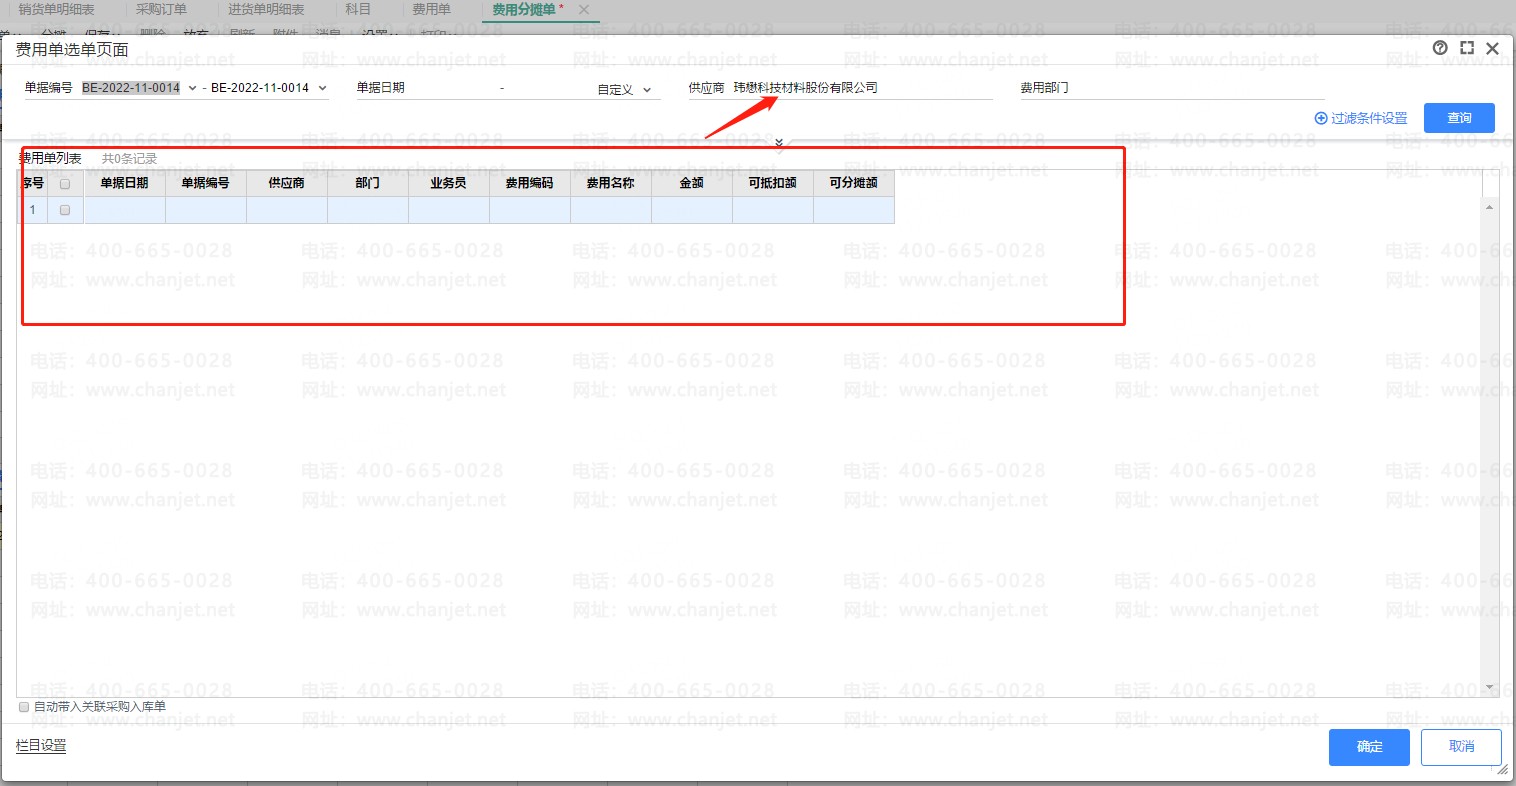This screenshot has height=786, width=1516.
Task: Switch to the 科目 tab
Action: pyautogui.click(x=358, y=9)
